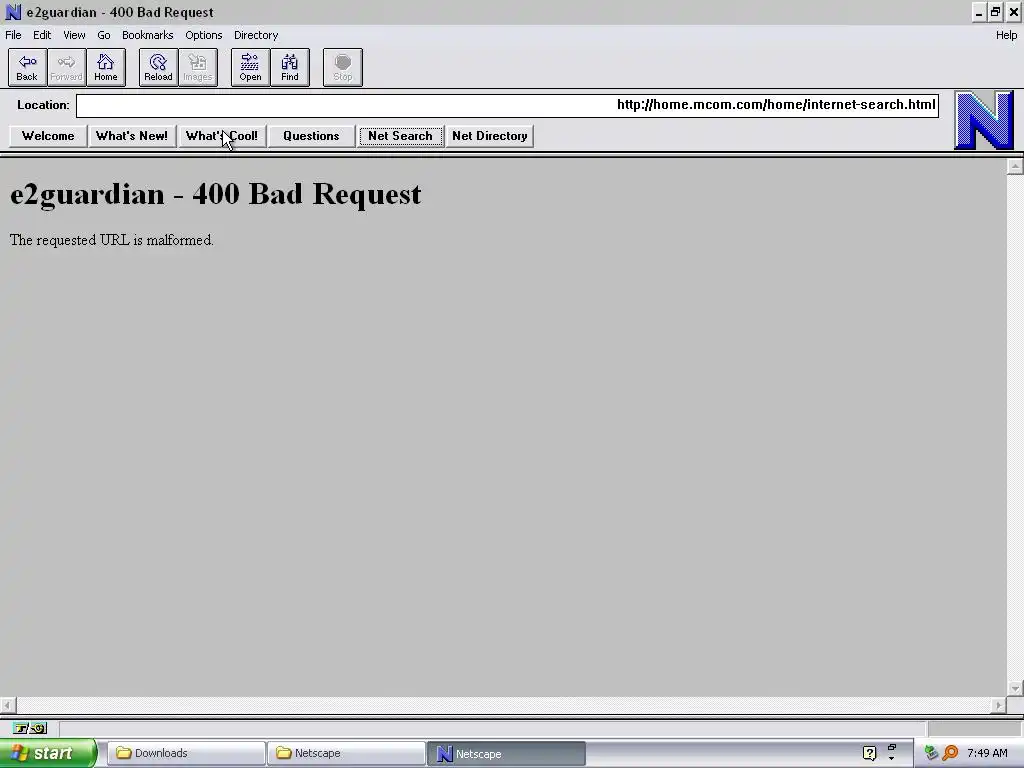Open a location with the Open button
This screenshot has width=1024, height=768.
click(250, 67)
